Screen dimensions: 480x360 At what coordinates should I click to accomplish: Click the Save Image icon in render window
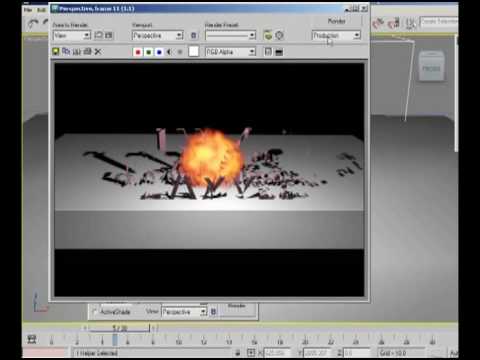click(x=56, y=52)
